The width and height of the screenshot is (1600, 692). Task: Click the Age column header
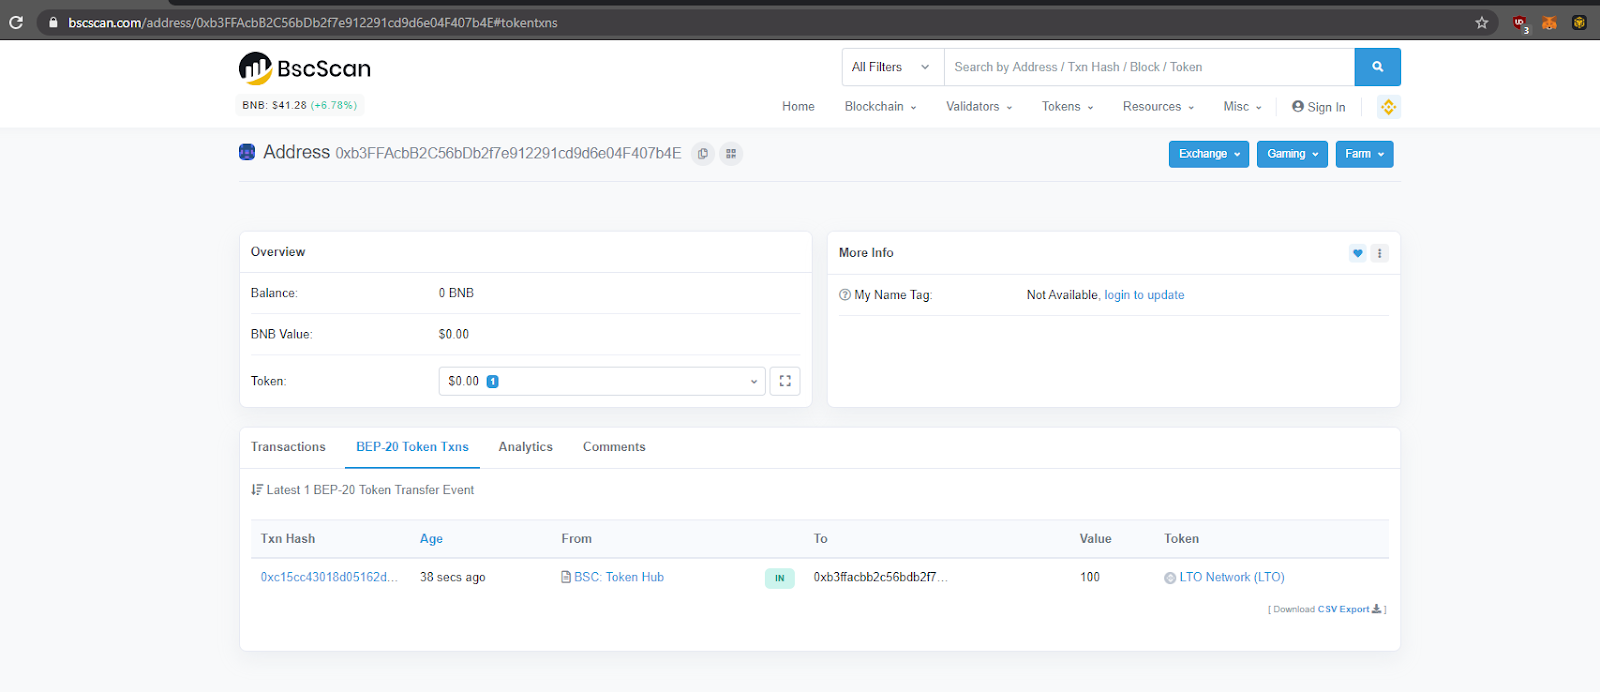(x=431, y=539)
